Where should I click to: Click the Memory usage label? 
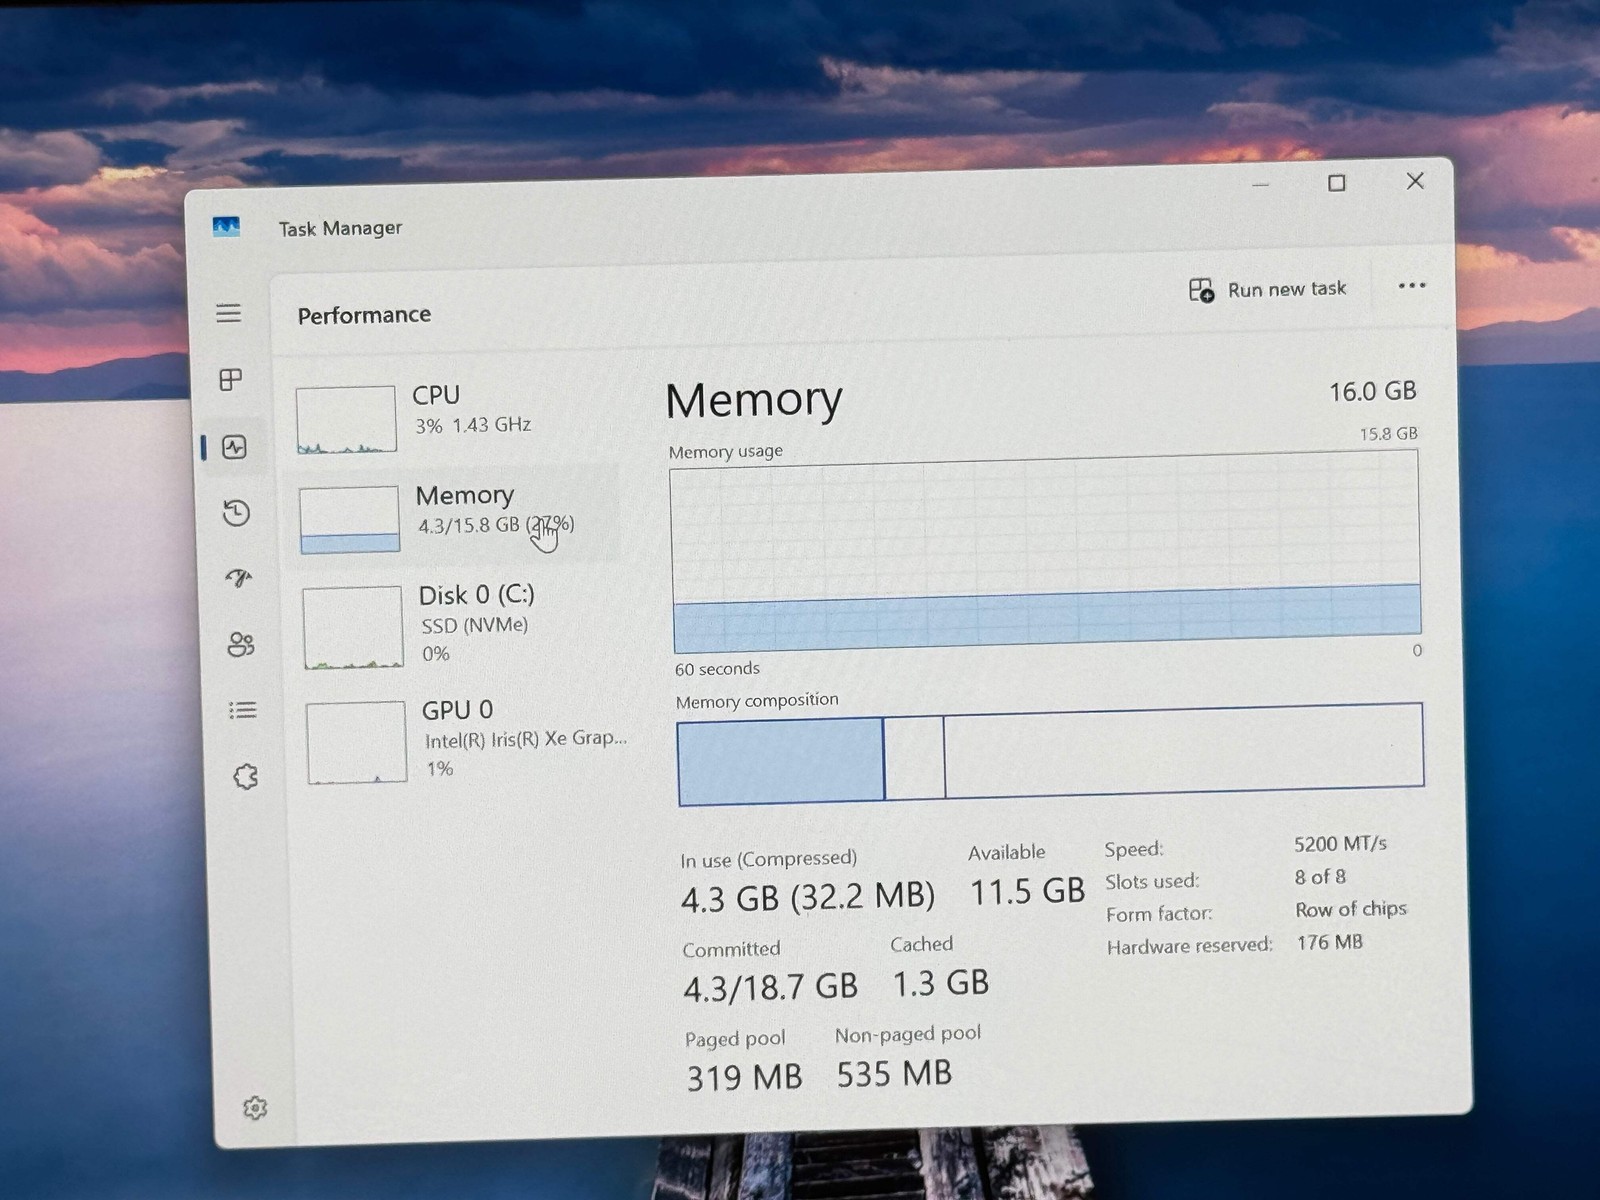pyautogui.click(x=726, y=452)
